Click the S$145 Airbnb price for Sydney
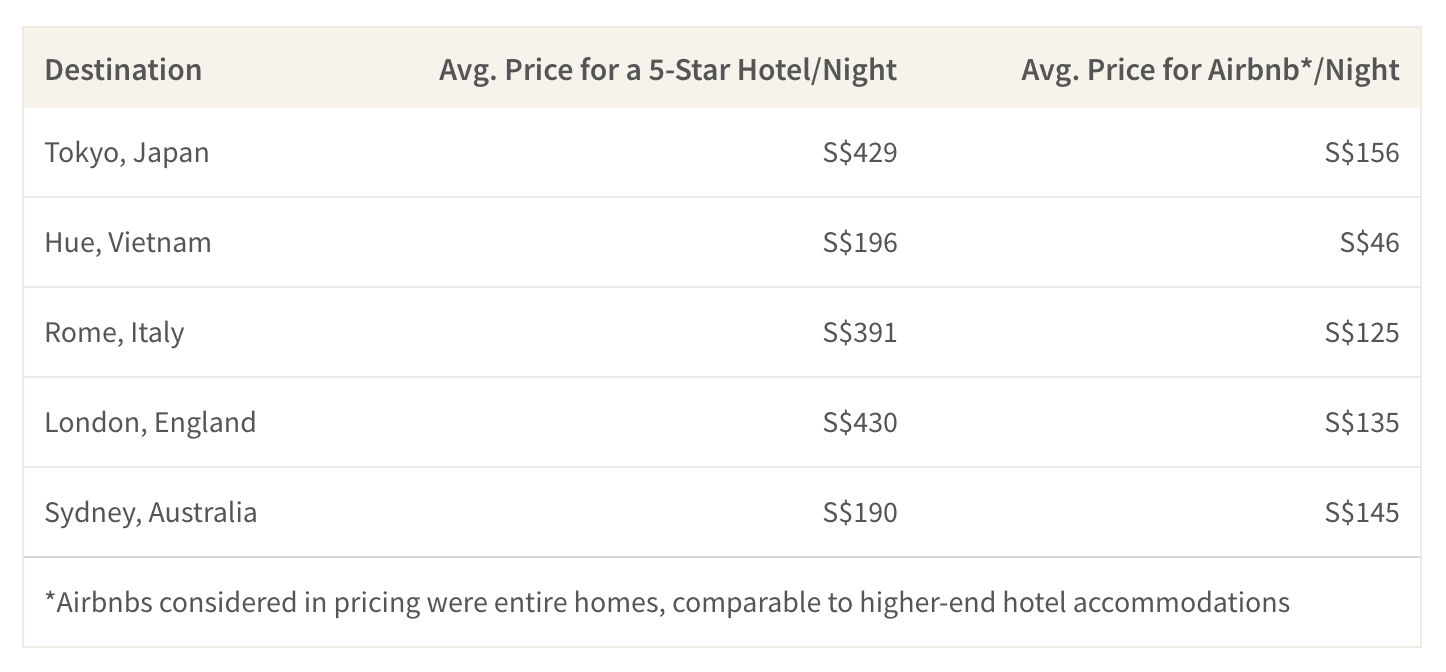Screen dimensions: 1446x672 pyautogui.click(x=1362, y=513)
